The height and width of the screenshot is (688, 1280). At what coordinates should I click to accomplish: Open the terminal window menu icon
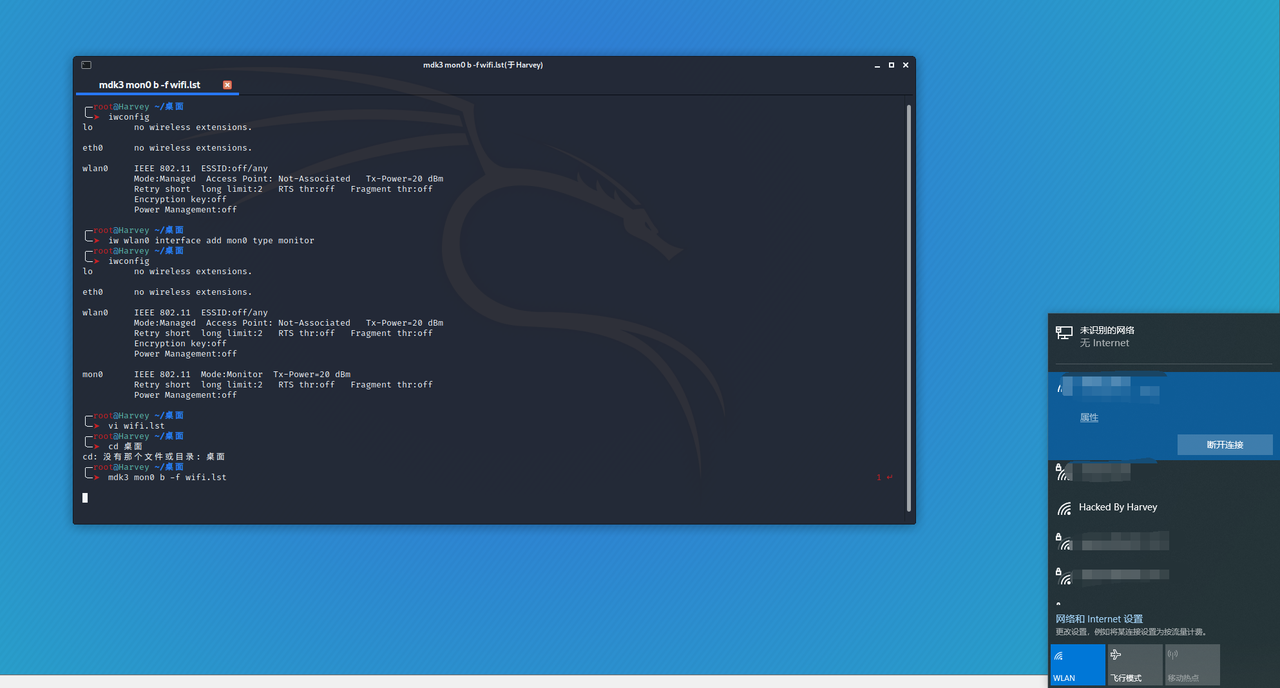[x=87, y=65]
